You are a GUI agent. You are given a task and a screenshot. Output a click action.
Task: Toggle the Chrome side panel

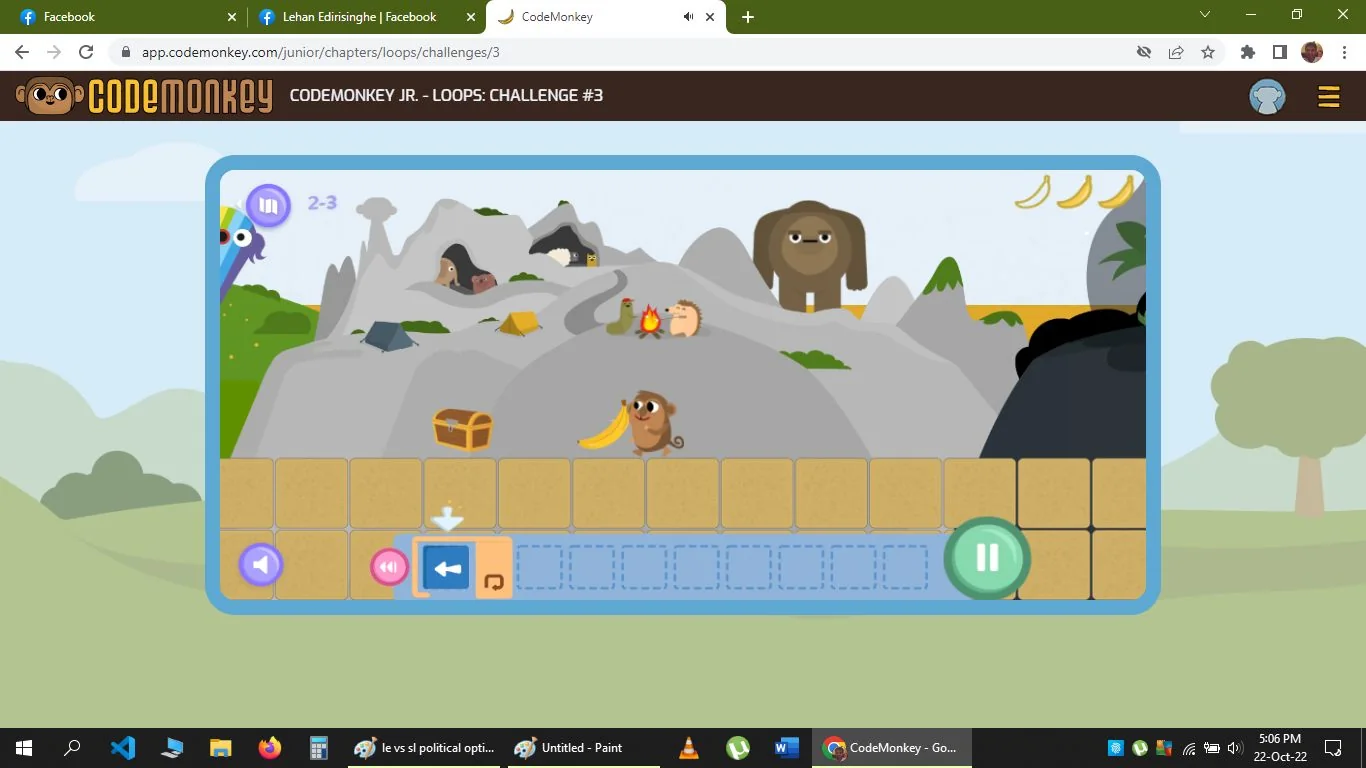click(1279, 52)
